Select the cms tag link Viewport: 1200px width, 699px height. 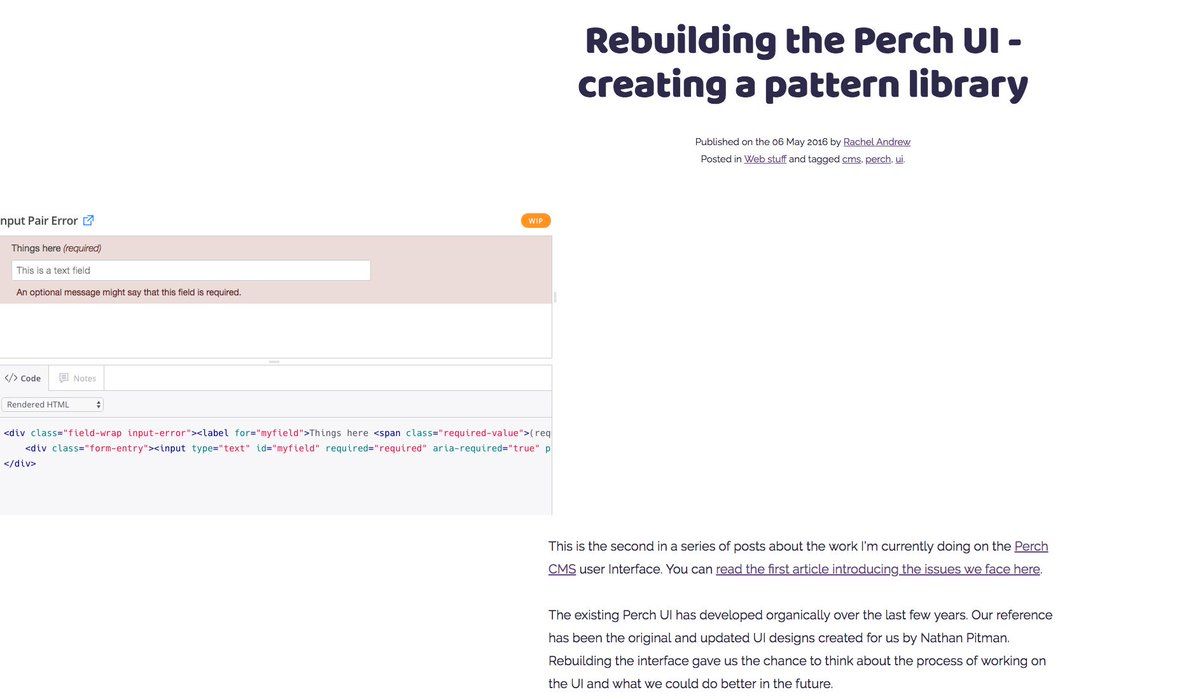[851, 159]
